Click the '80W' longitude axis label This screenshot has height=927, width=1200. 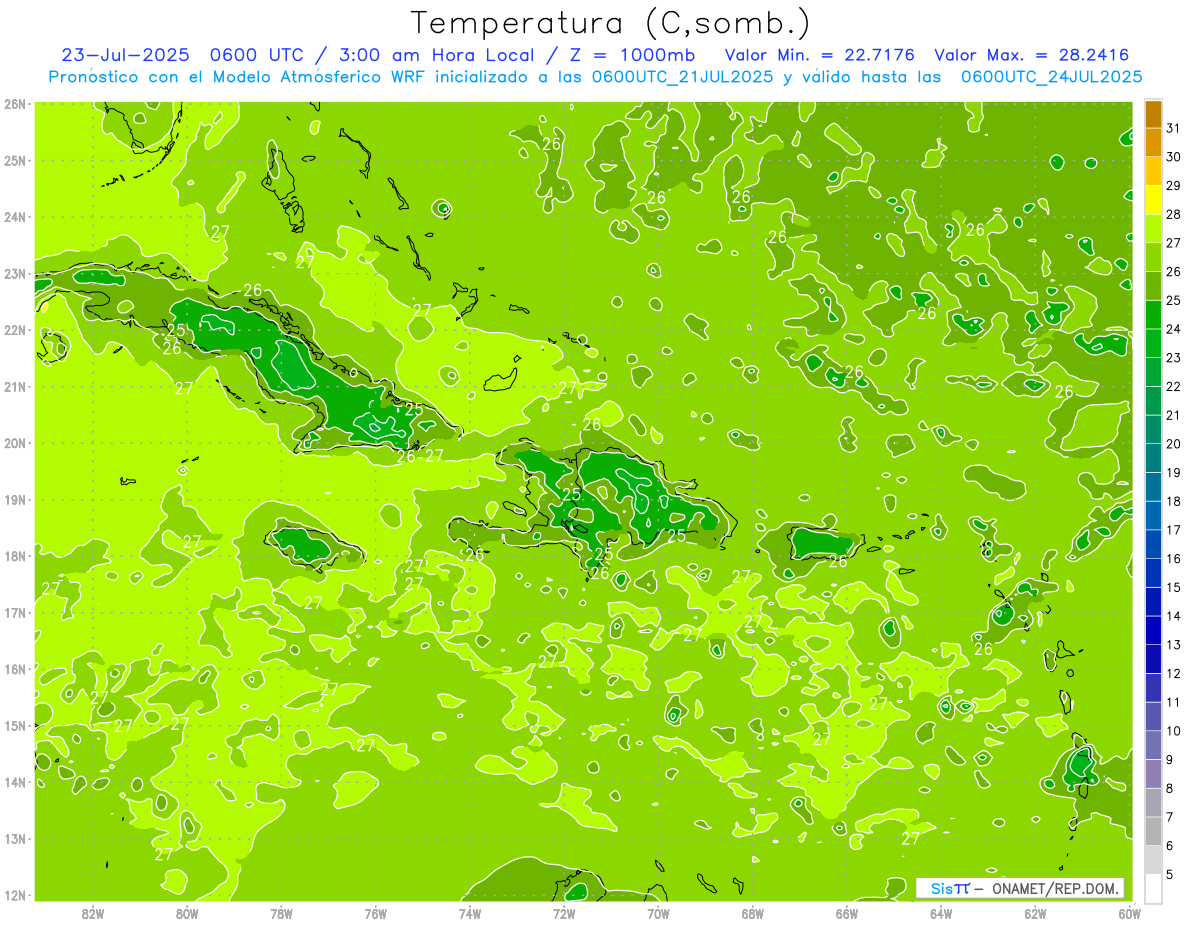pyautogui.click(x=187, y=912)
